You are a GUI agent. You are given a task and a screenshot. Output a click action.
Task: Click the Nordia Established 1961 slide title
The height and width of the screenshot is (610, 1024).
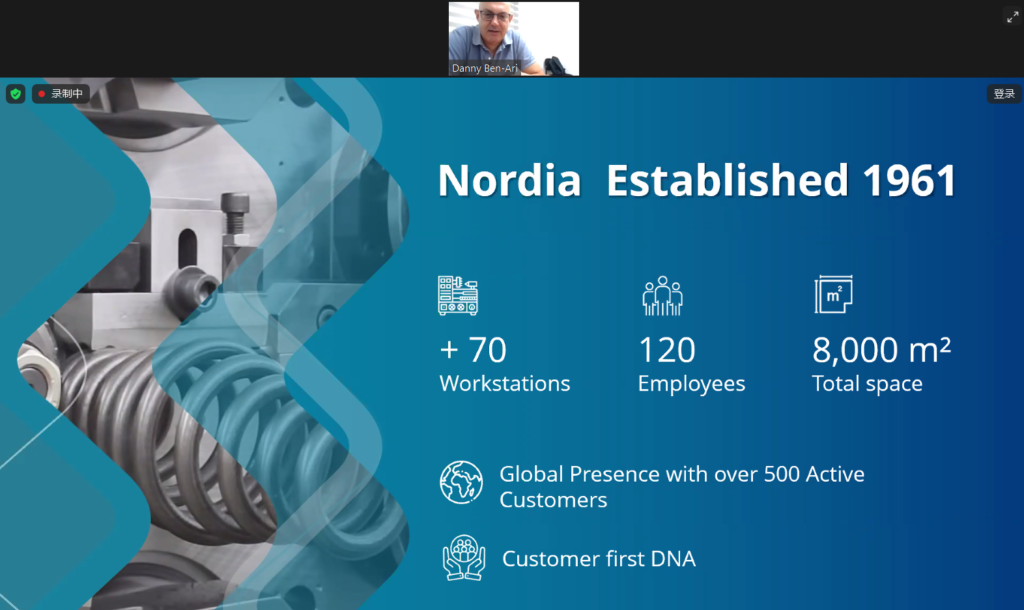[697, 181]
